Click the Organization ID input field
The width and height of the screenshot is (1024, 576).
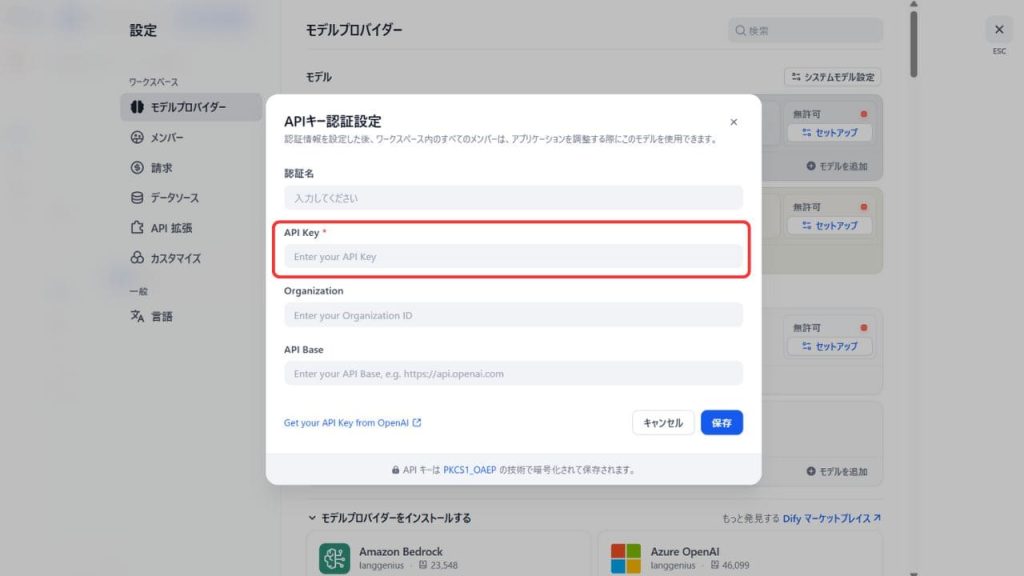(x=513, y=315)
